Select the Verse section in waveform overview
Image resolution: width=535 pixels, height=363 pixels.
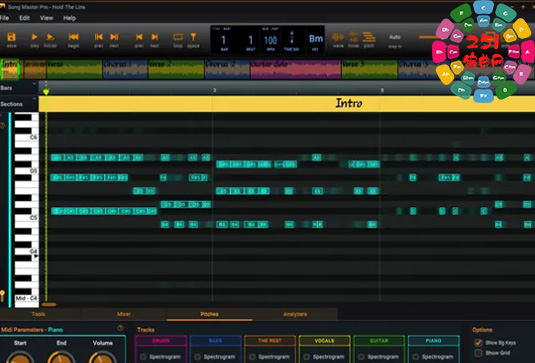(74, 69)
